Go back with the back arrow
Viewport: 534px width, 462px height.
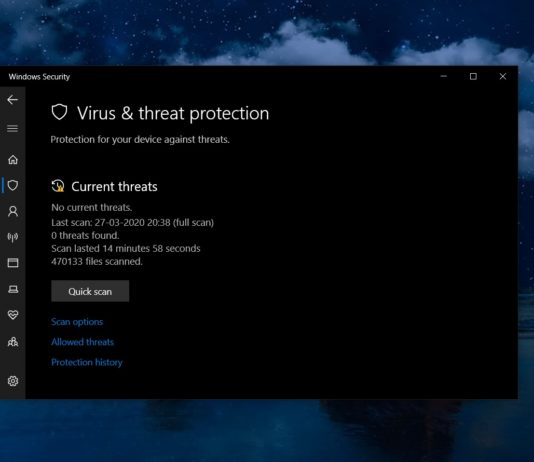click(x=13, y=99)
